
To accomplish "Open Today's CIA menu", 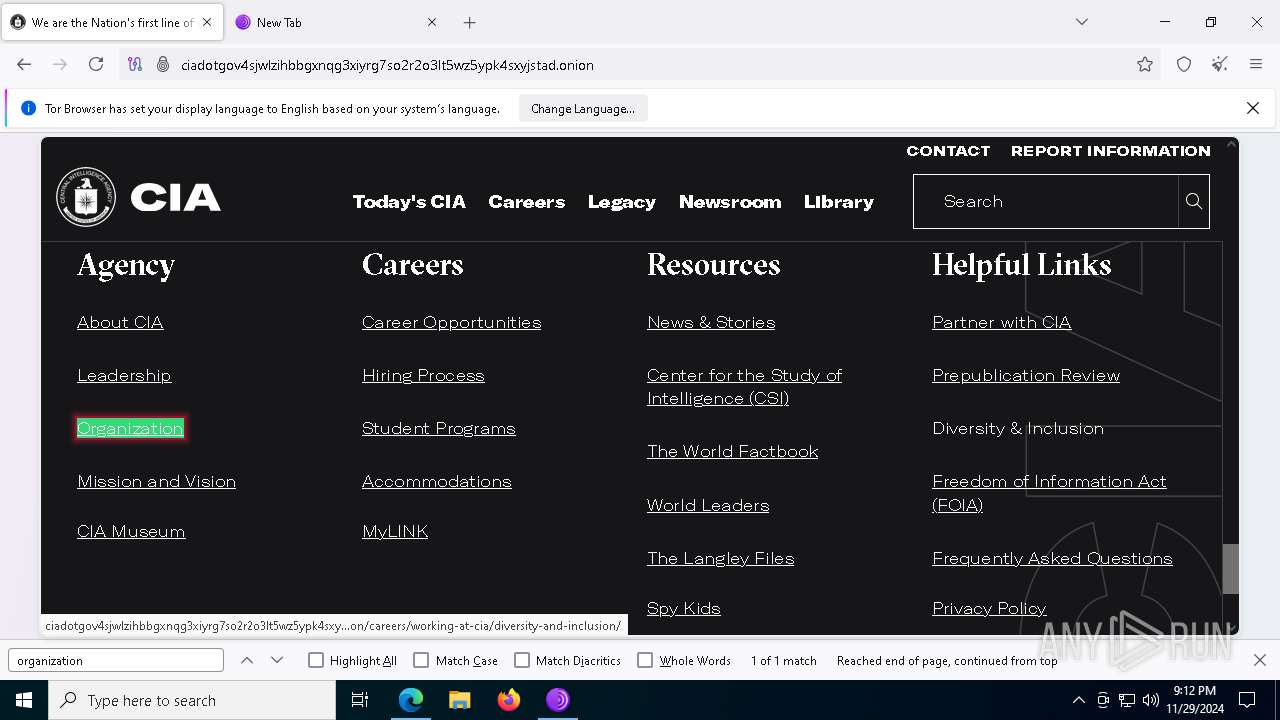I will pyautogui.click(x=409, y=202).
